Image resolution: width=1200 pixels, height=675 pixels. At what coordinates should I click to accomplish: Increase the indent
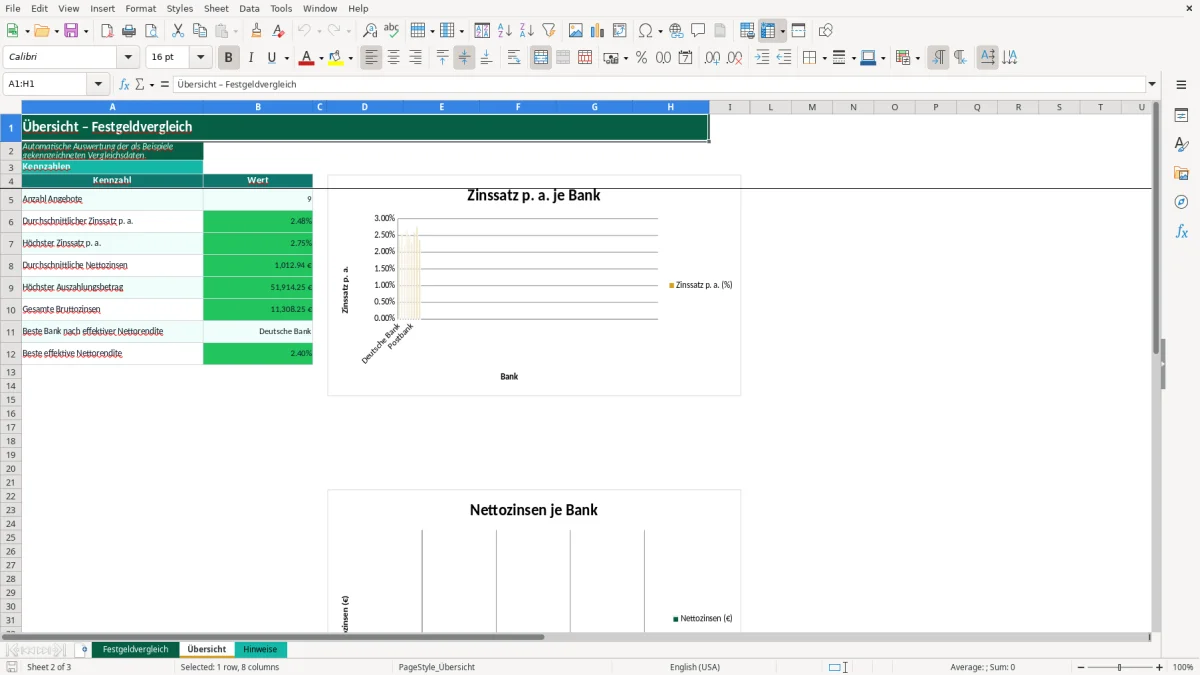(x=762, y=58)
